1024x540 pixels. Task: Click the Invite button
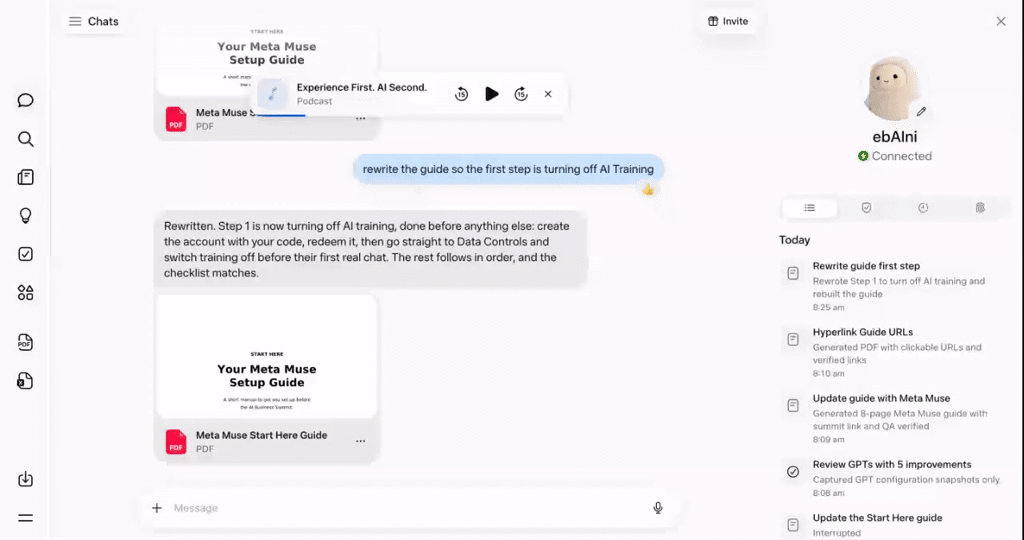pyautogui.click(x=728, y=22)
